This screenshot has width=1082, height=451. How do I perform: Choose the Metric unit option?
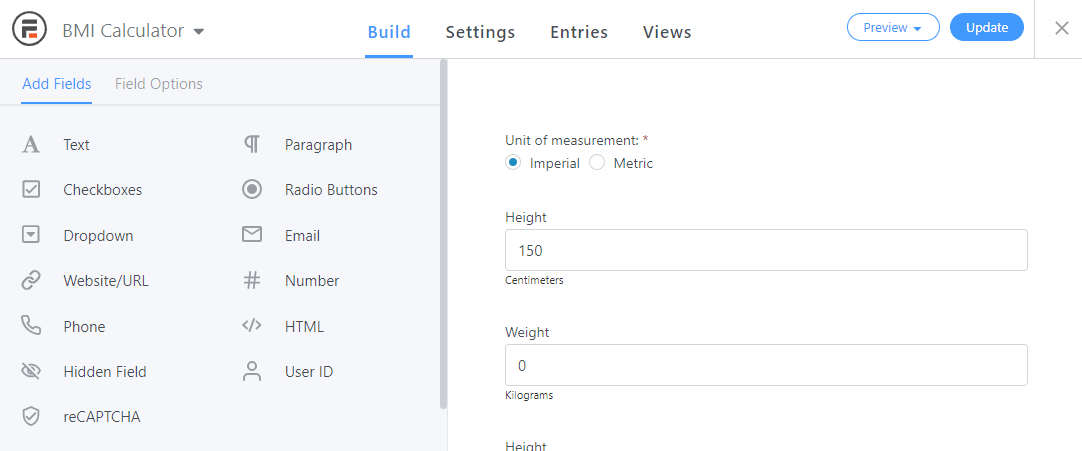597,163
